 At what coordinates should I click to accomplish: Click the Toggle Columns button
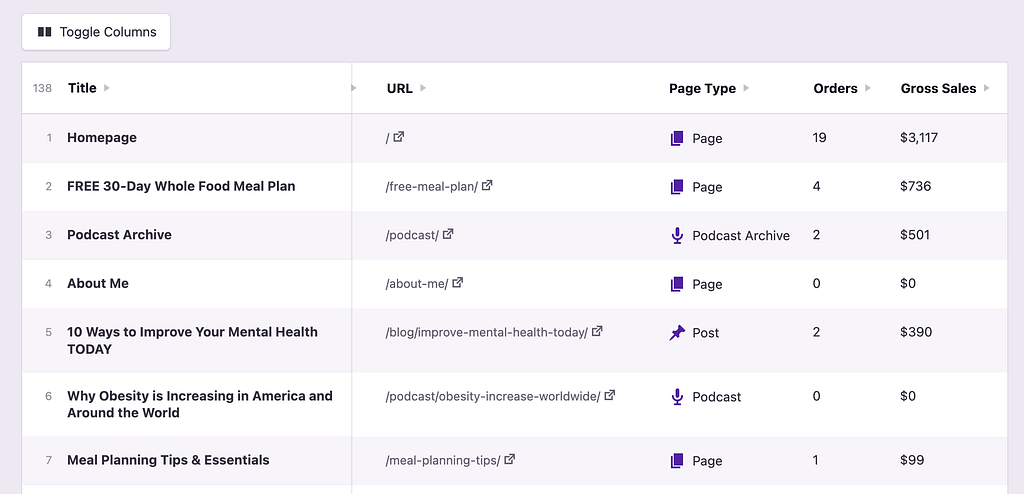pos(96,32)
